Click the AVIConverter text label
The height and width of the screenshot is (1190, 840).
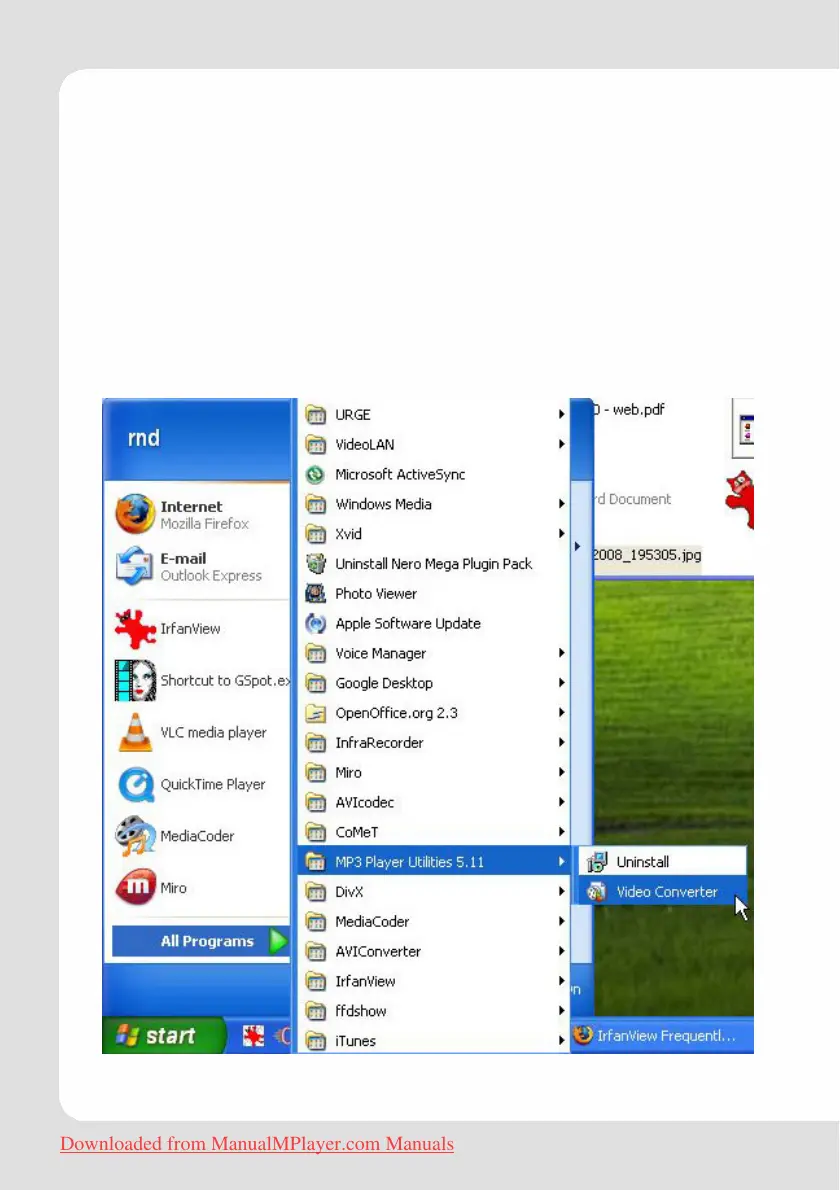378,952
